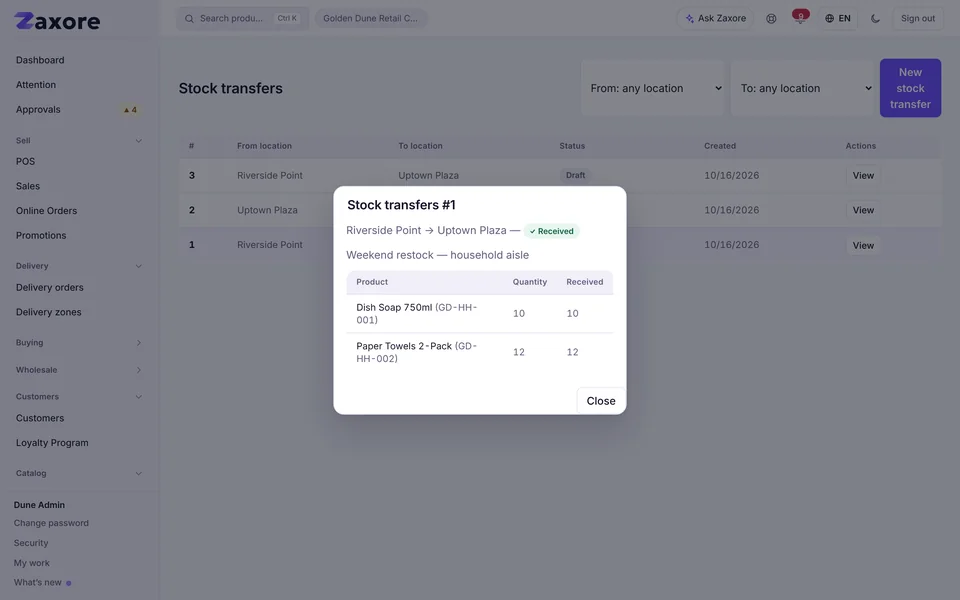The width and height of the screenshot is (960, 600).
Task: Click Dish Soap 750ml product row
Action: [479, 313]
